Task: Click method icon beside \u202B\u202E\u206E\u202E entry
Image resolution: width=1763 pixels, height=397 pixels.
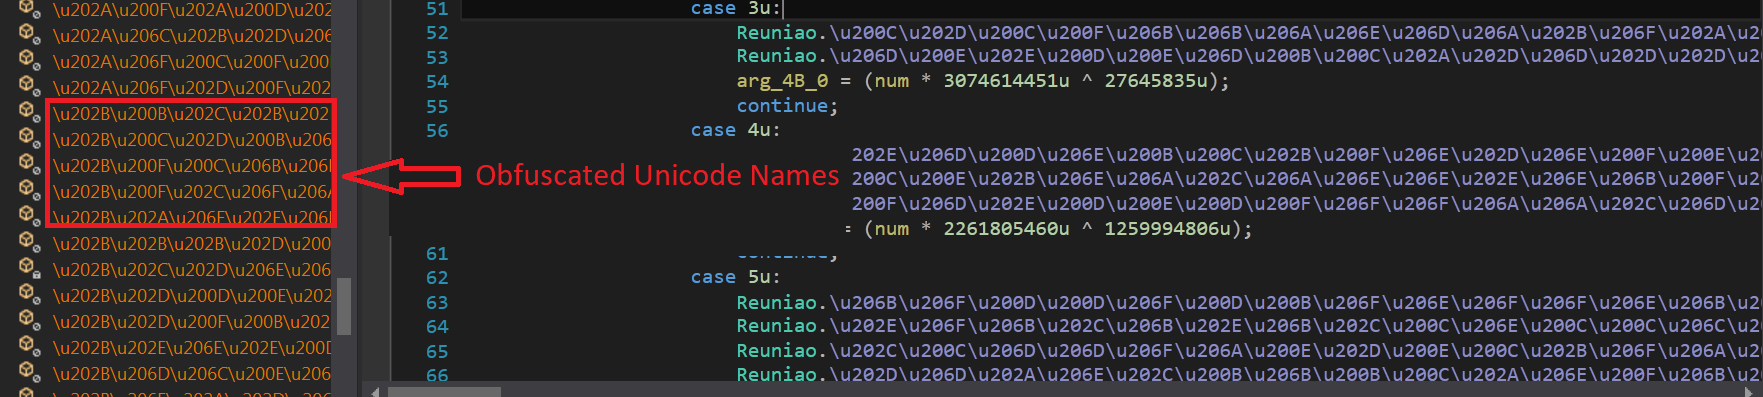Action: tap(29, 347)
